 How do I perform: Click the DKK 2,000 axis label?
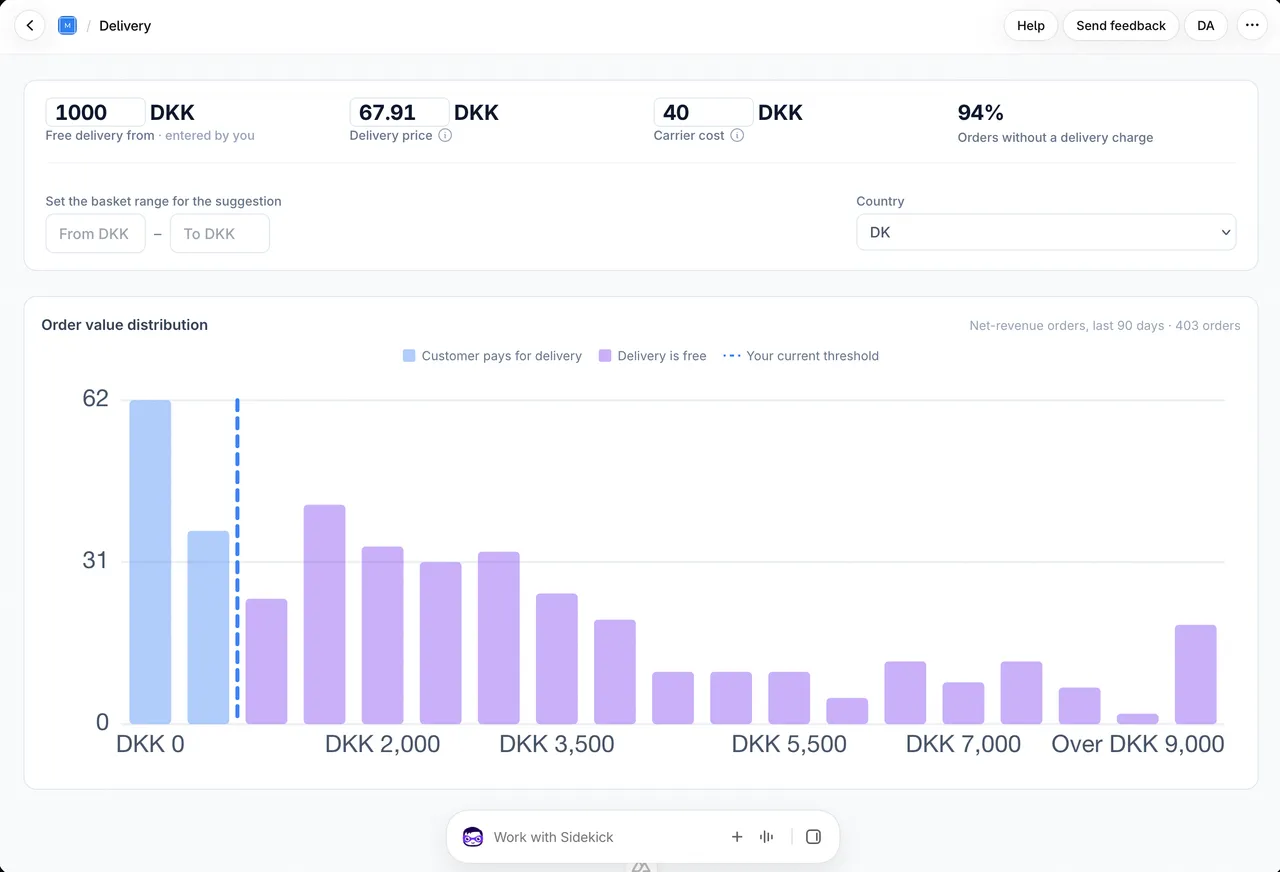[383, 744]
